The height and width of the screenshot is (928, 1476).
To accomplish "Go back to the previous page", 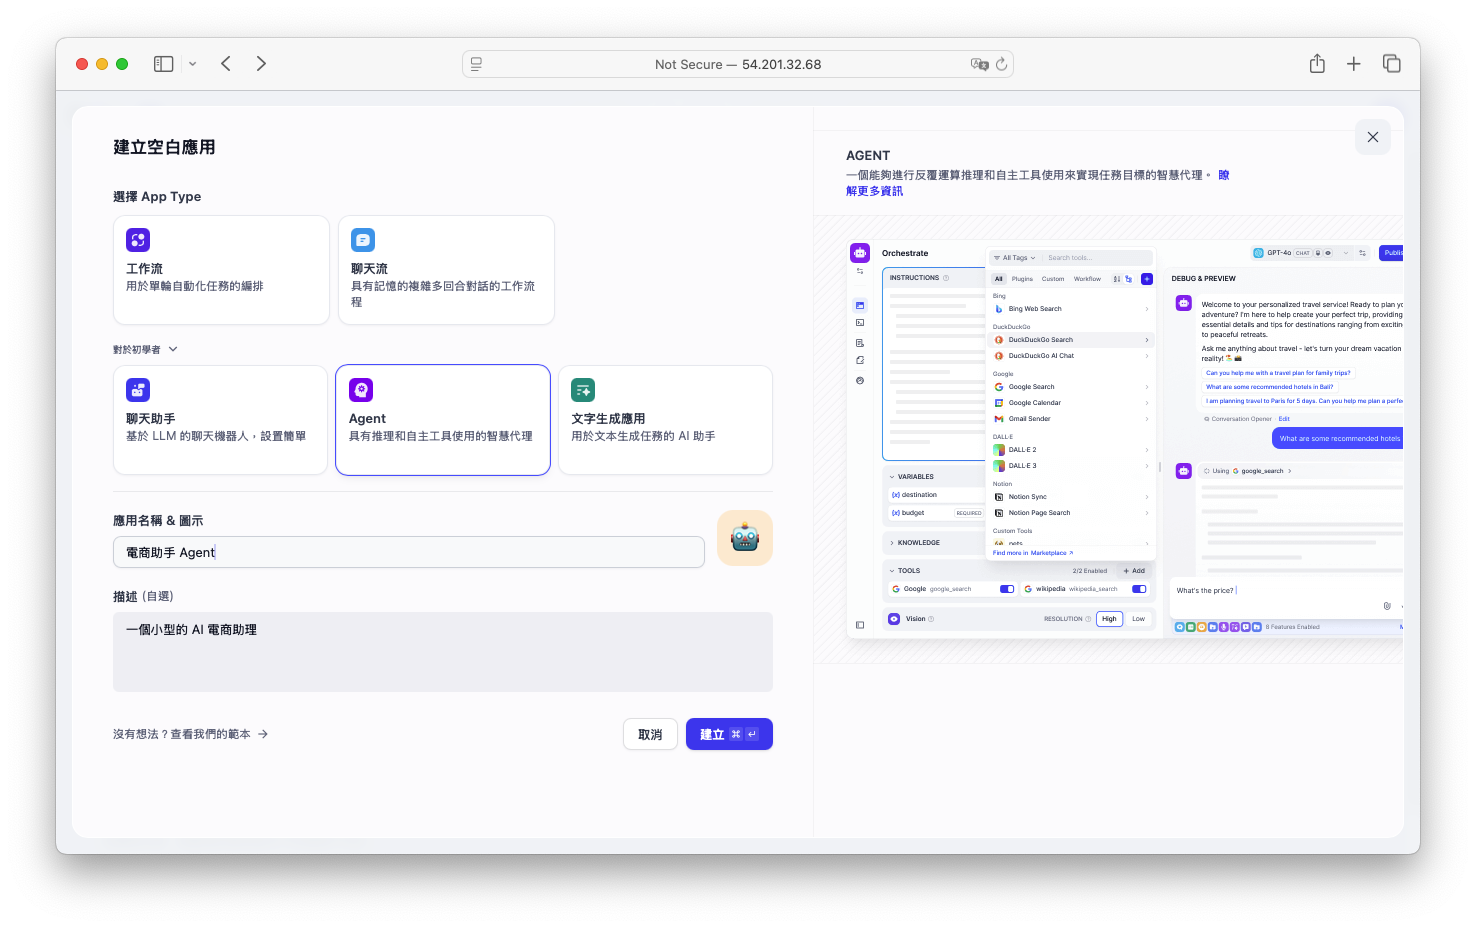I will [x=226, y=64].
